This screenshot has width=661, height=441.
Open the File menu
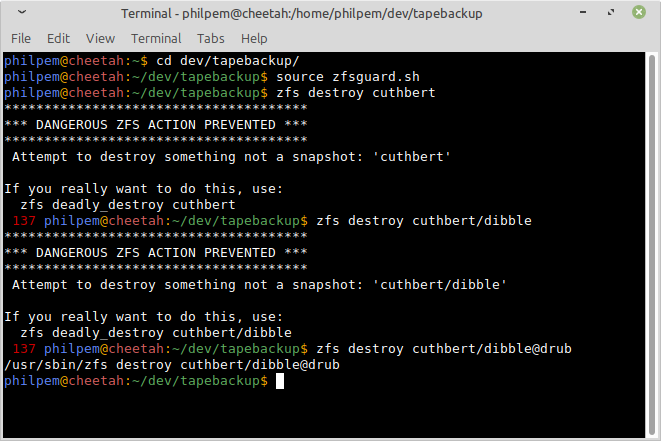(21, 38)
